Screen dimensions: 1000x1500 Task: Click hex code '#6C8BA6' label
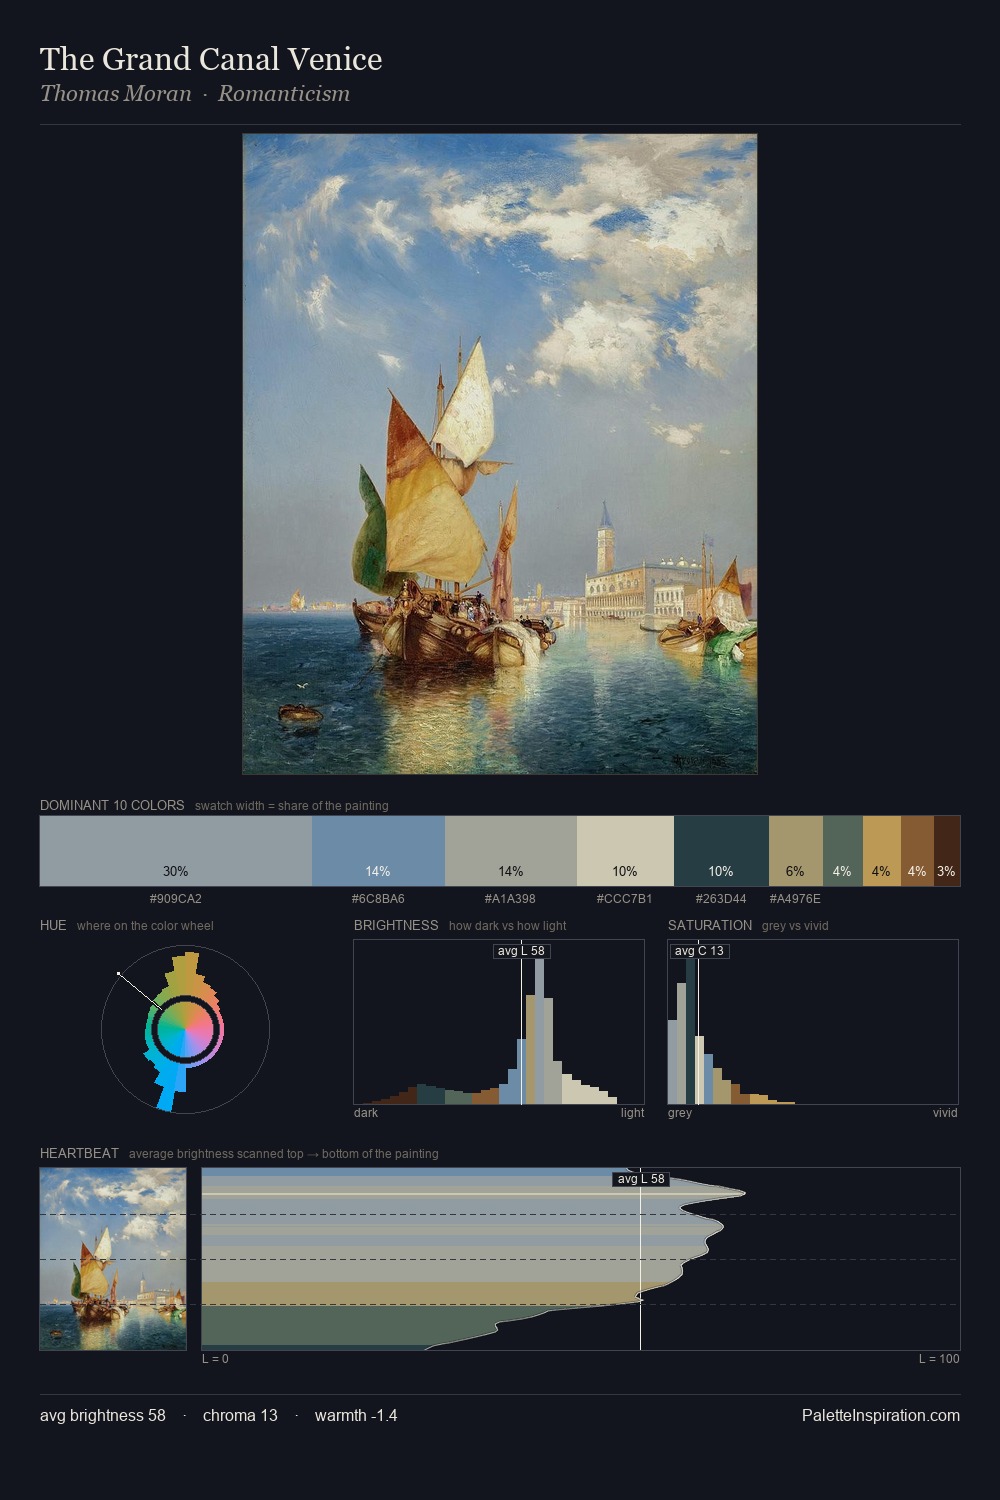378,899
